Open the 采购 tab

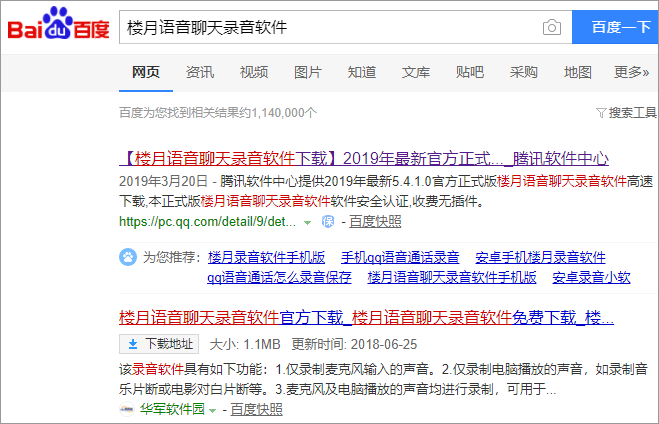point(524,72)
